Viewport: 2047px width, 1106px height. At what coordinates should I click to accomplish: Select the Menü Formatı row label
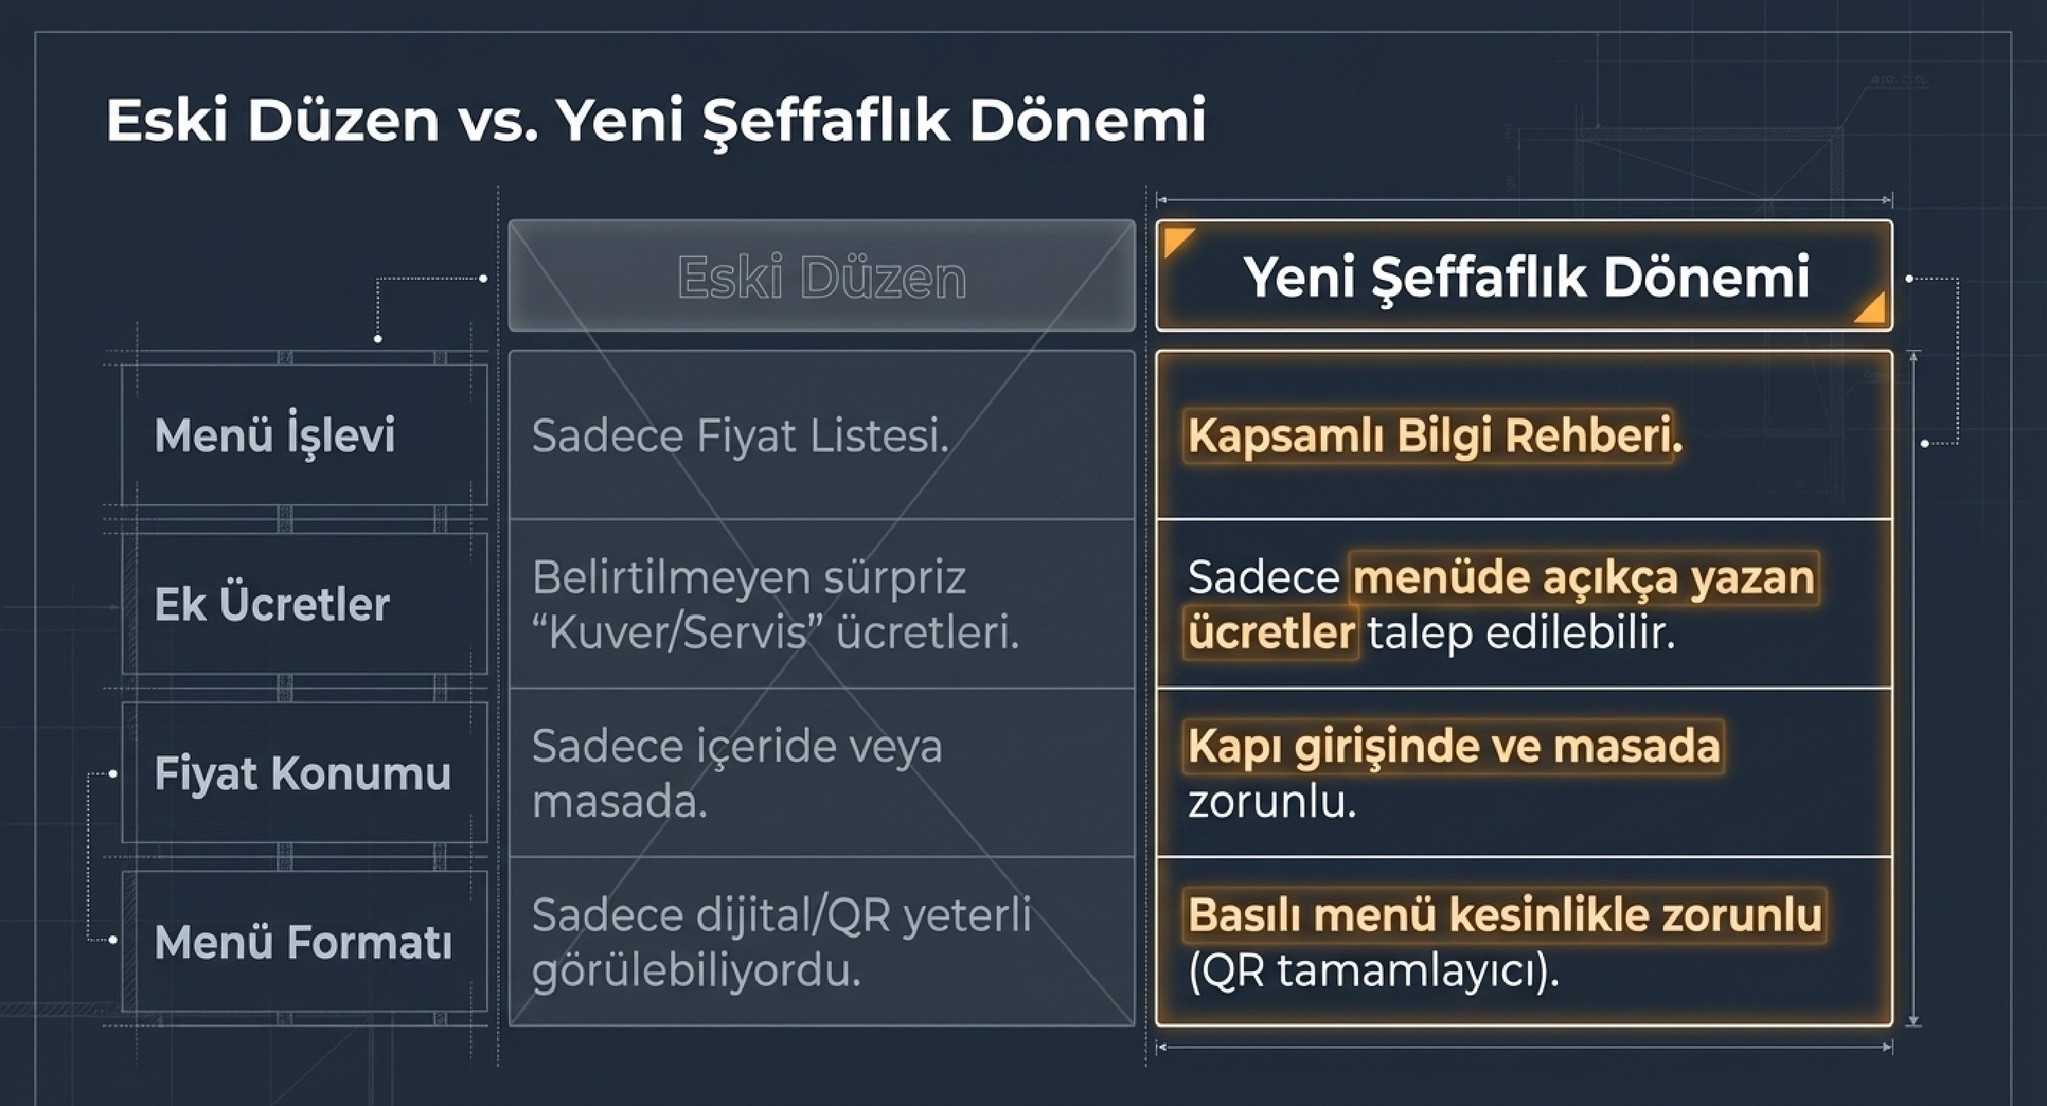pos(302,942)
